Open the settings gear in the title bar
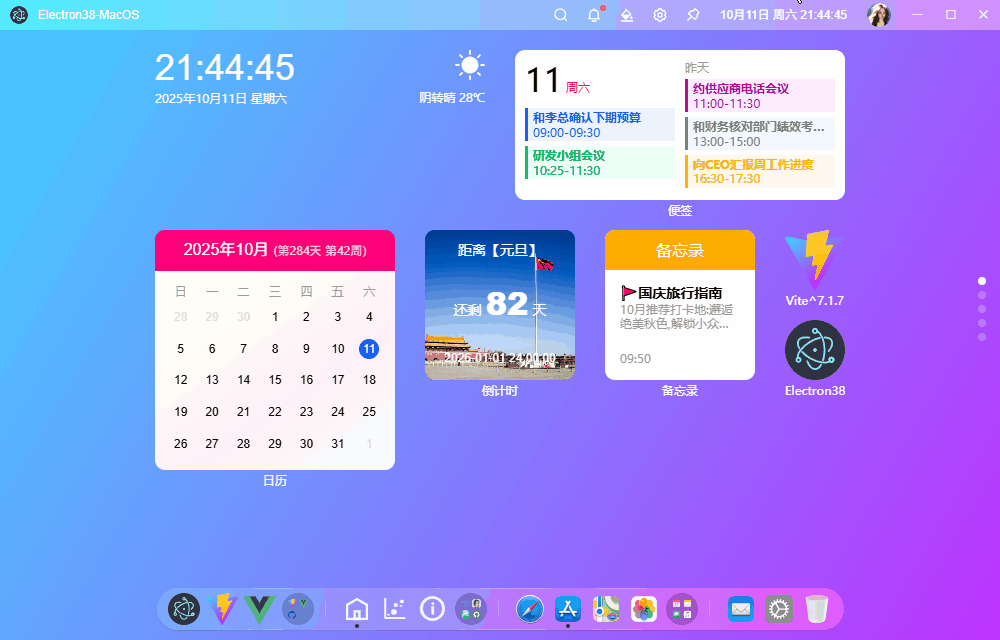 tap(659, 14)
